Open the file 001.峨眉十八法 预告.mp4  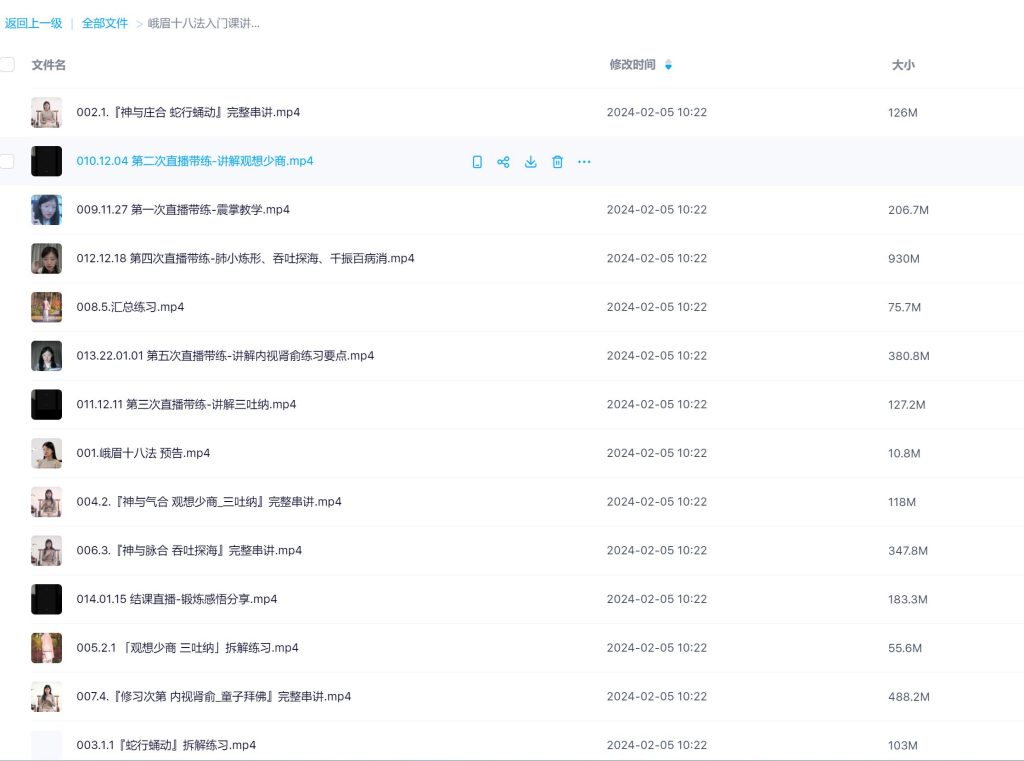point(143,453)
